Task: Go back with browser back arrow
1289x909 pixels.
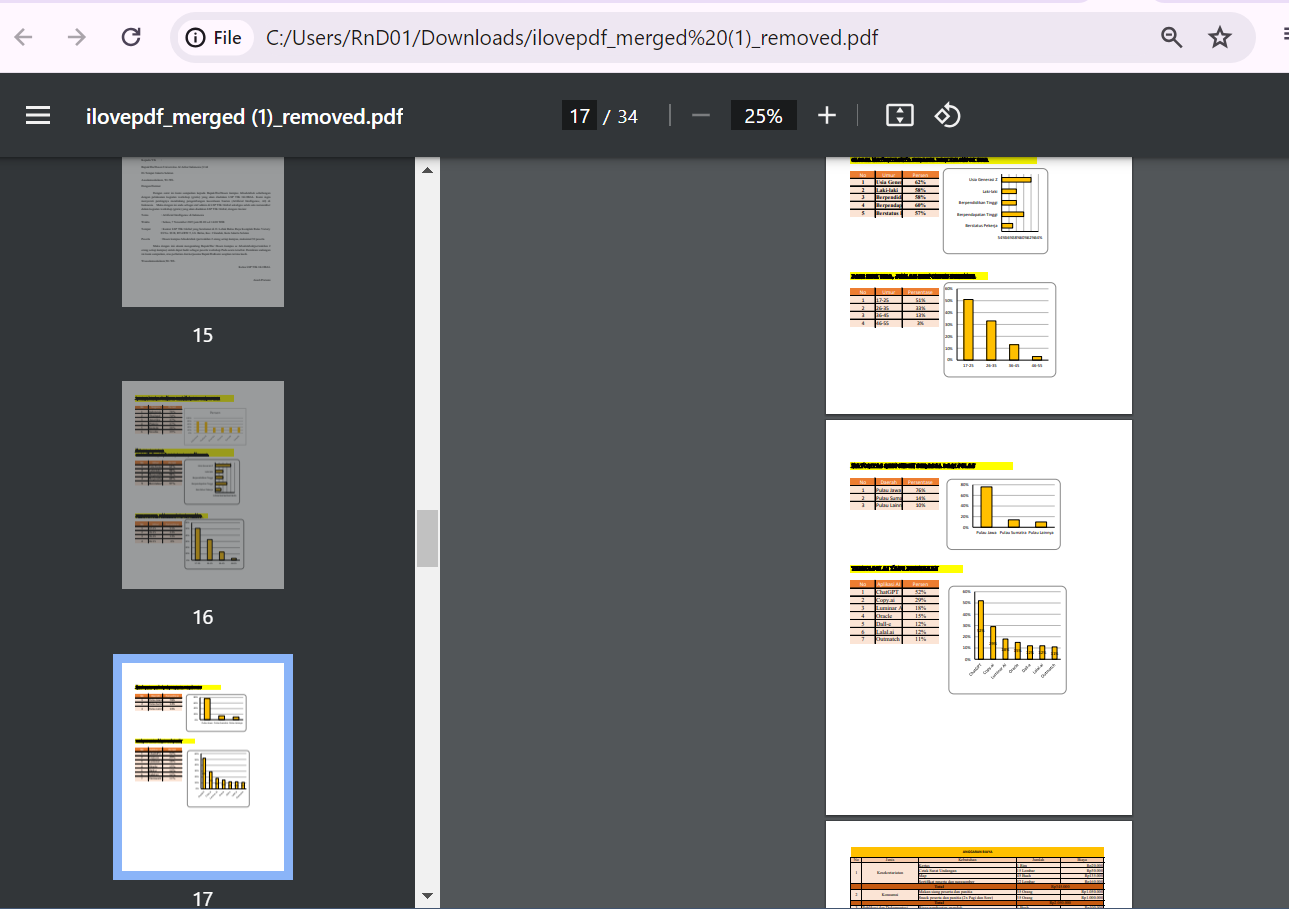Action: [23, 38]
